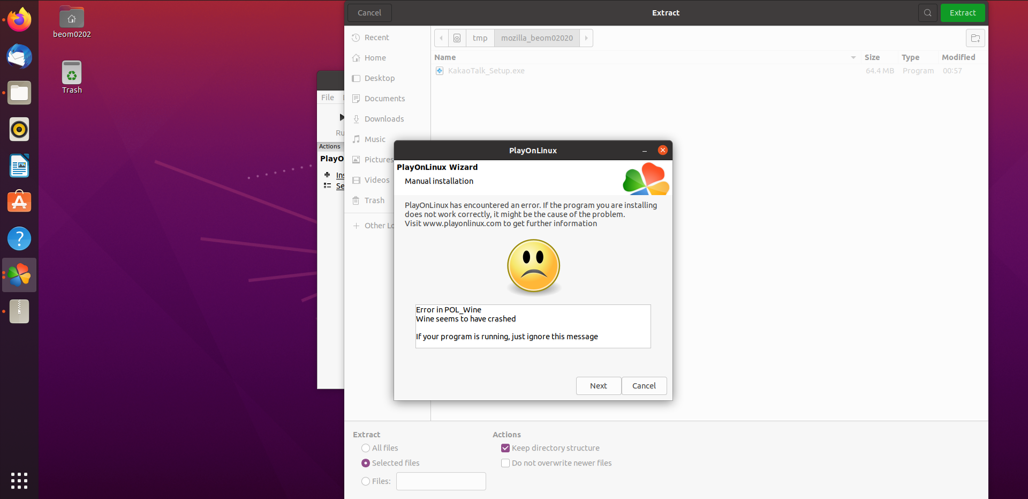Click the Files pattern text field
The height and width of the screenshot is (499, 1028).
click(x=441, y=481)
